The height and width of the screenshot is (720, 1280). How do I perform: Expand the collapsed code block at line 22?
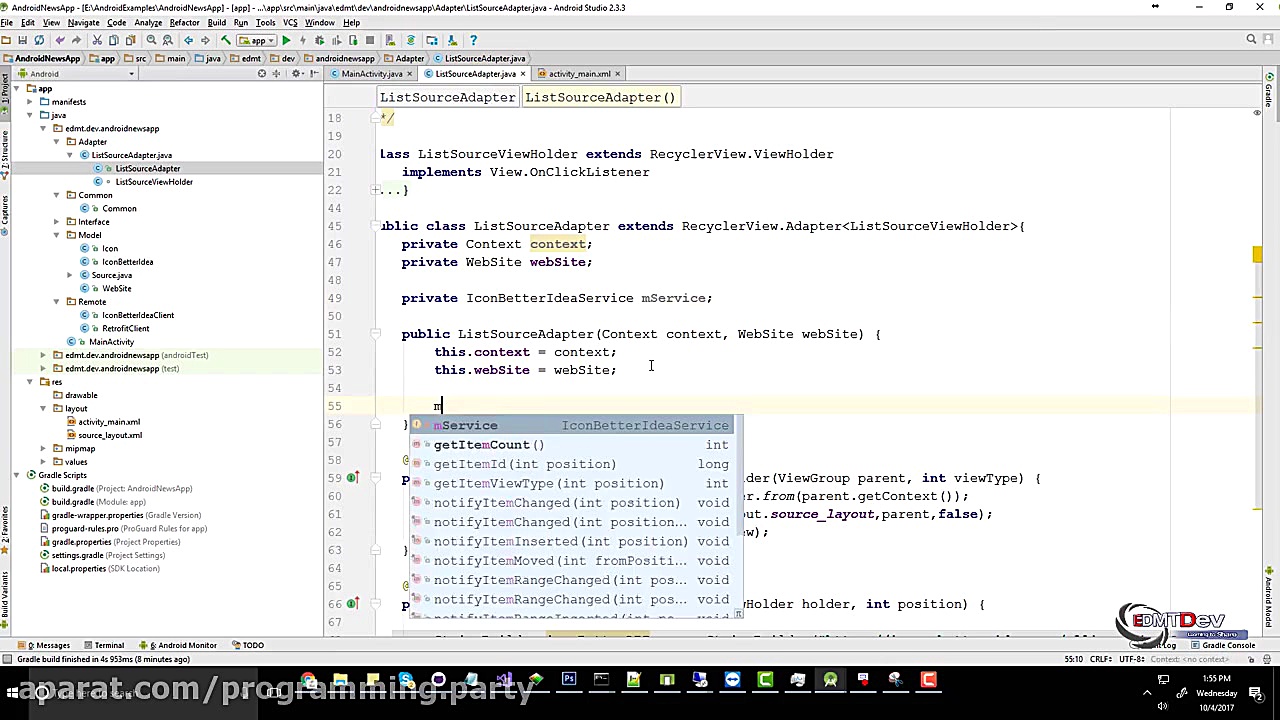point(376,190)
